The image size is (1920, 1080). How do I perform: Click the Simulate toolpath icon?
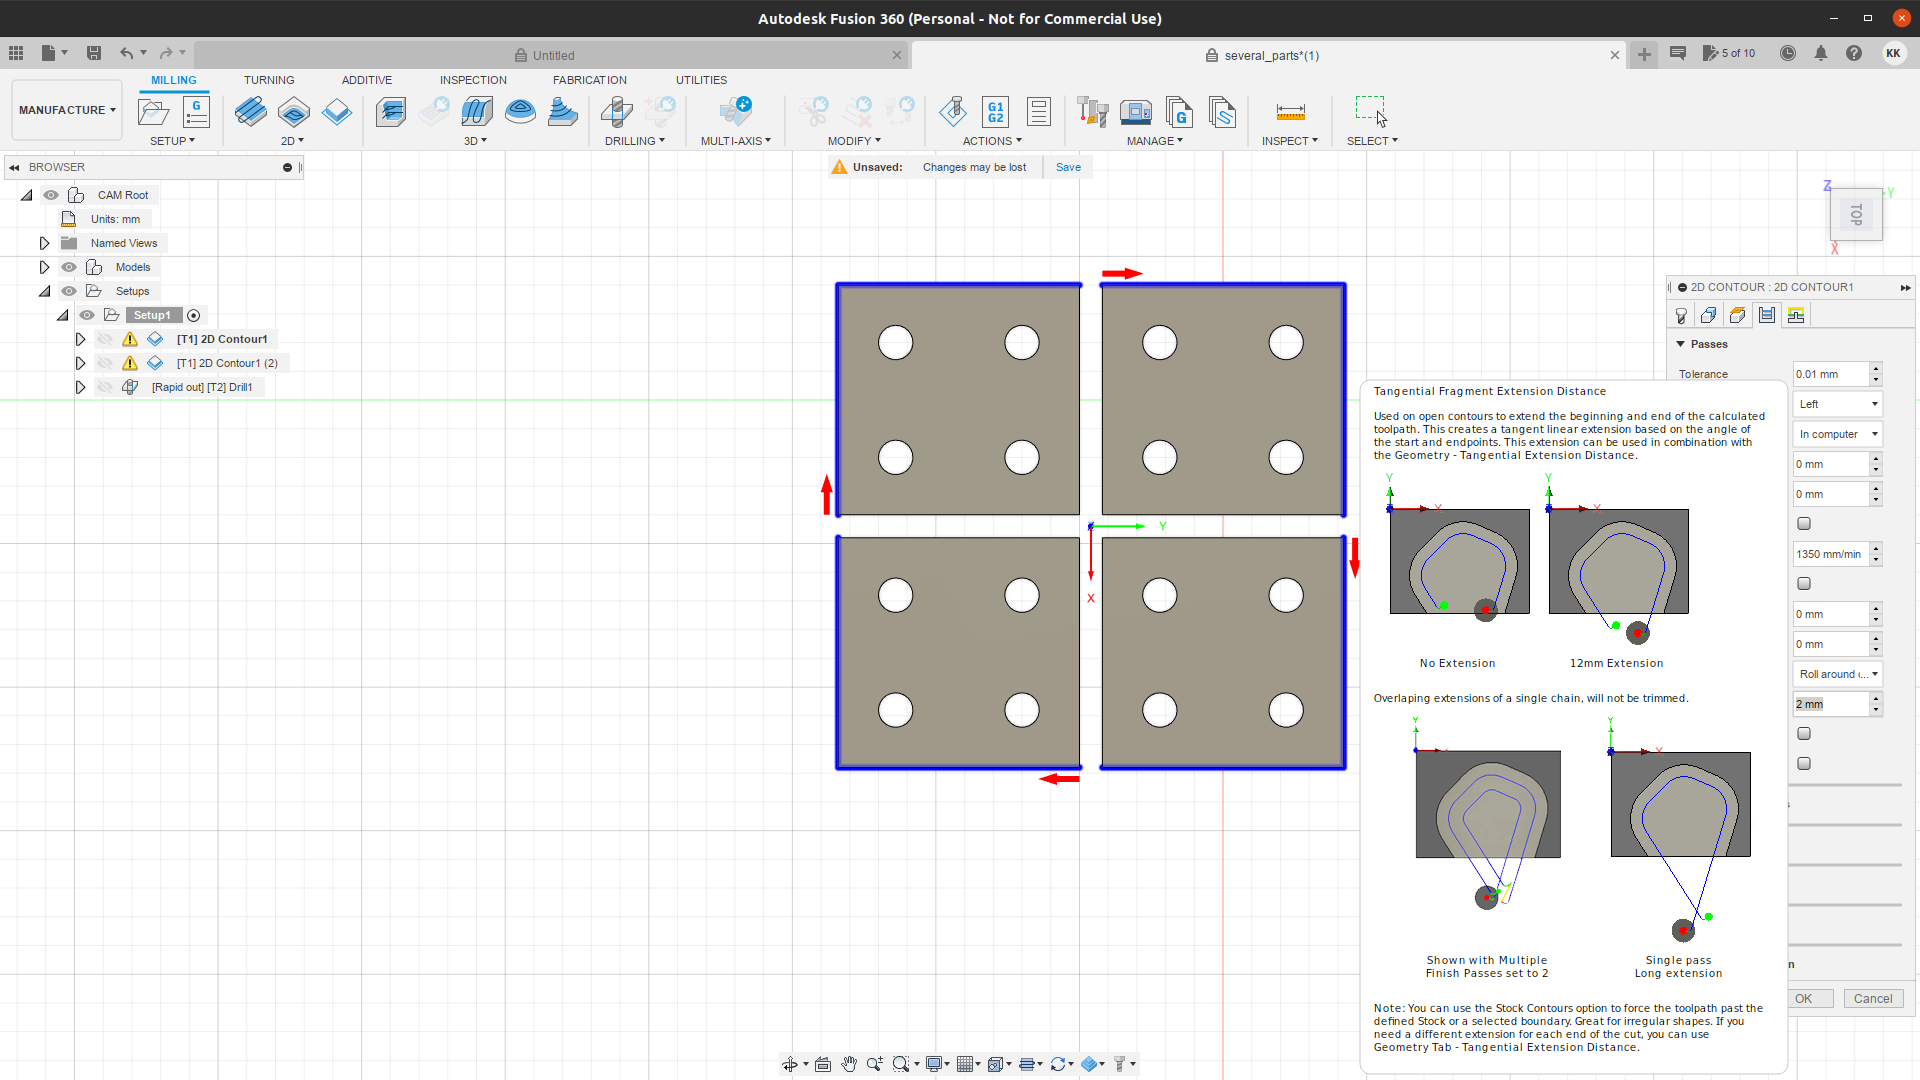pyautogui.click(x=952, y=111)
